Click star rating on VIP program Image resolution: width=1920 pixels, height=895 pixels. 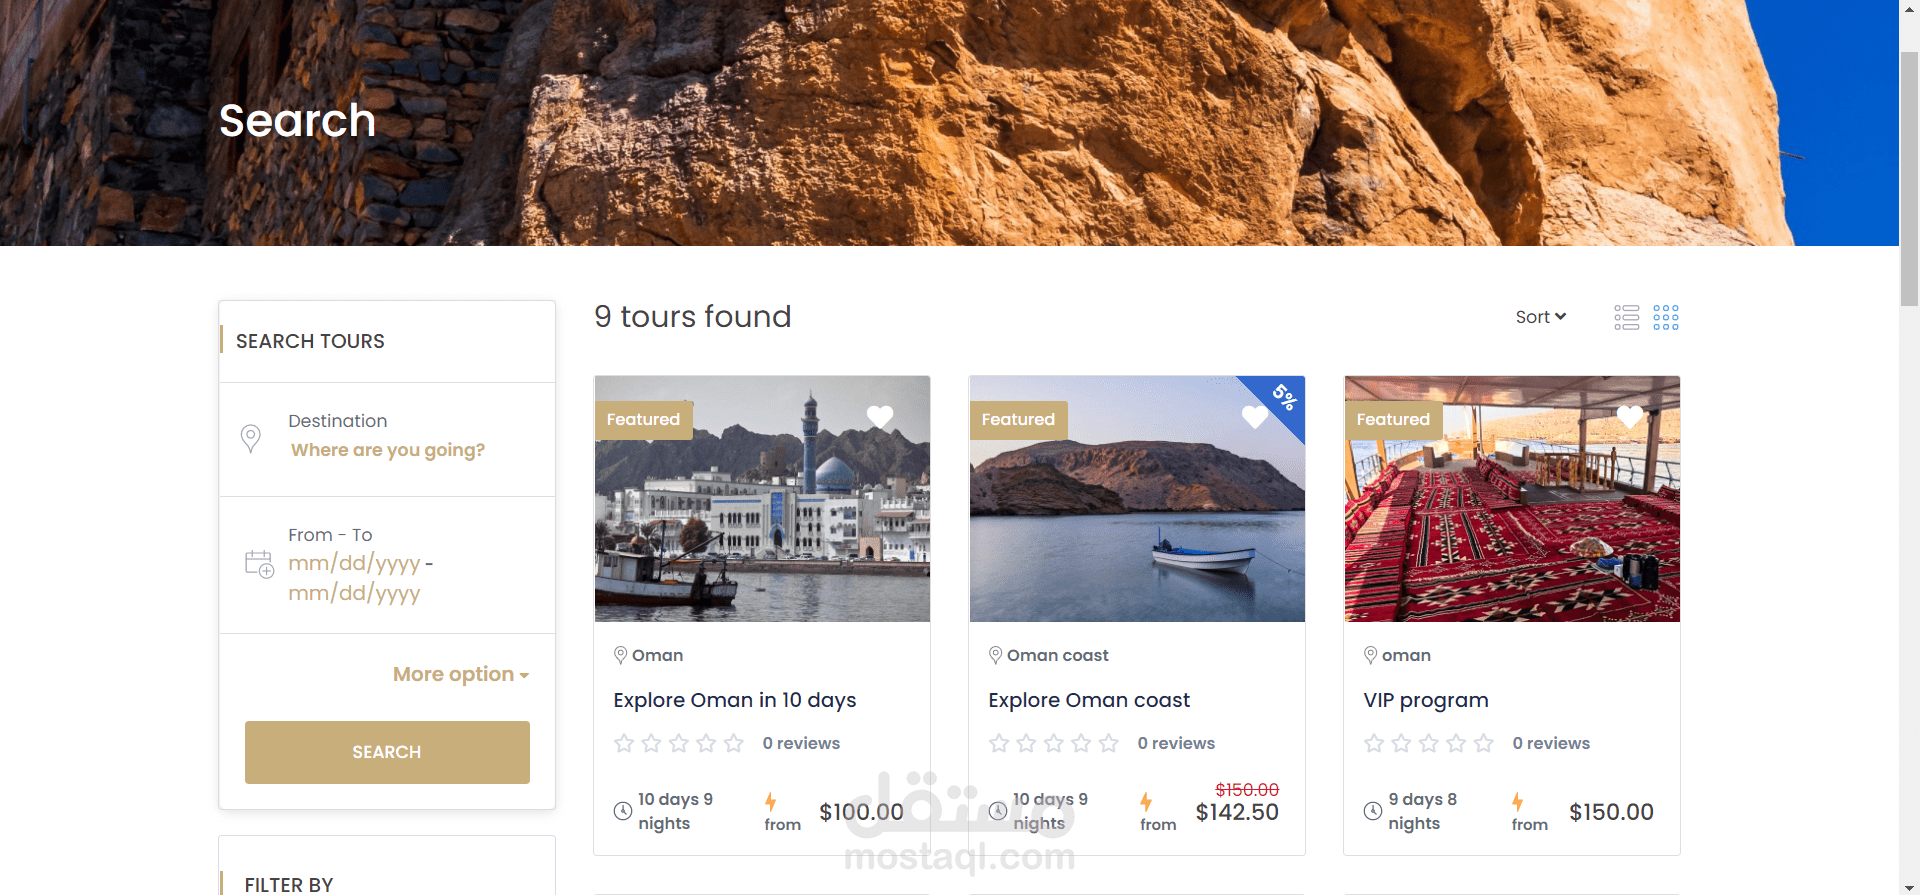pos(1428,743)
